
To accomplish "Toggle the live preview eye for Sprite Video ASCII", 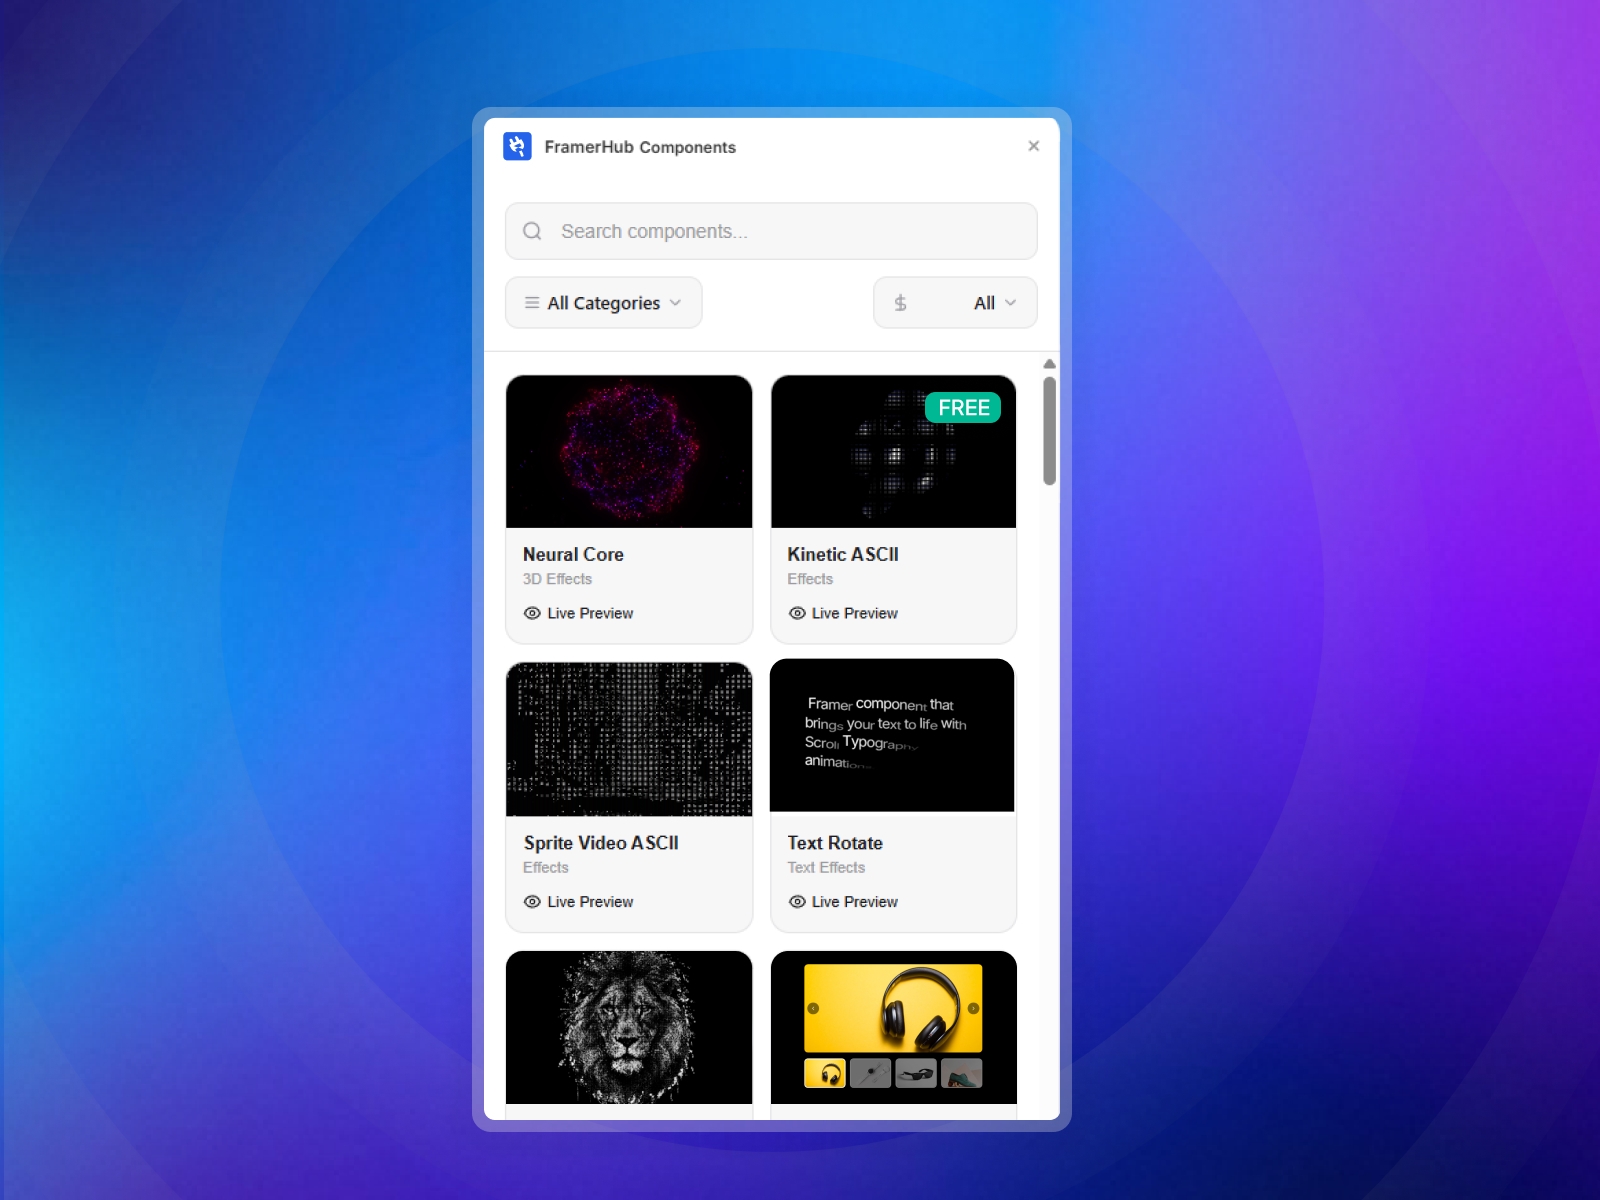I will [x=533, y=901].
